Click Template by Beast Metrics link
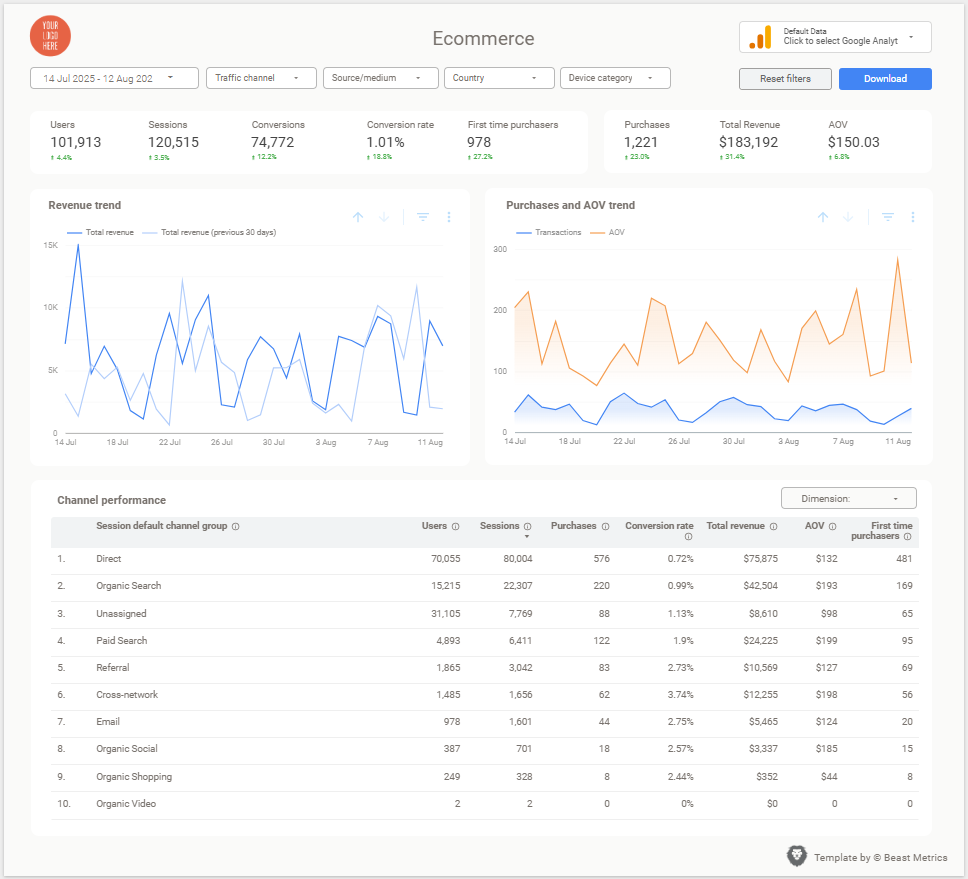The height and width of the screenshot is (879, 968). (880, 857)
